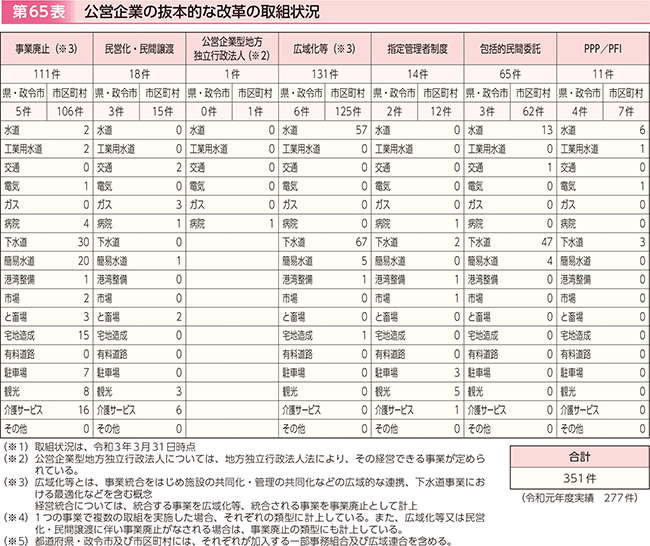Viewport: 650px width, 546px height.
Task: Click 病院 value 4 under 事業廃止
Action: click(86, 223)
